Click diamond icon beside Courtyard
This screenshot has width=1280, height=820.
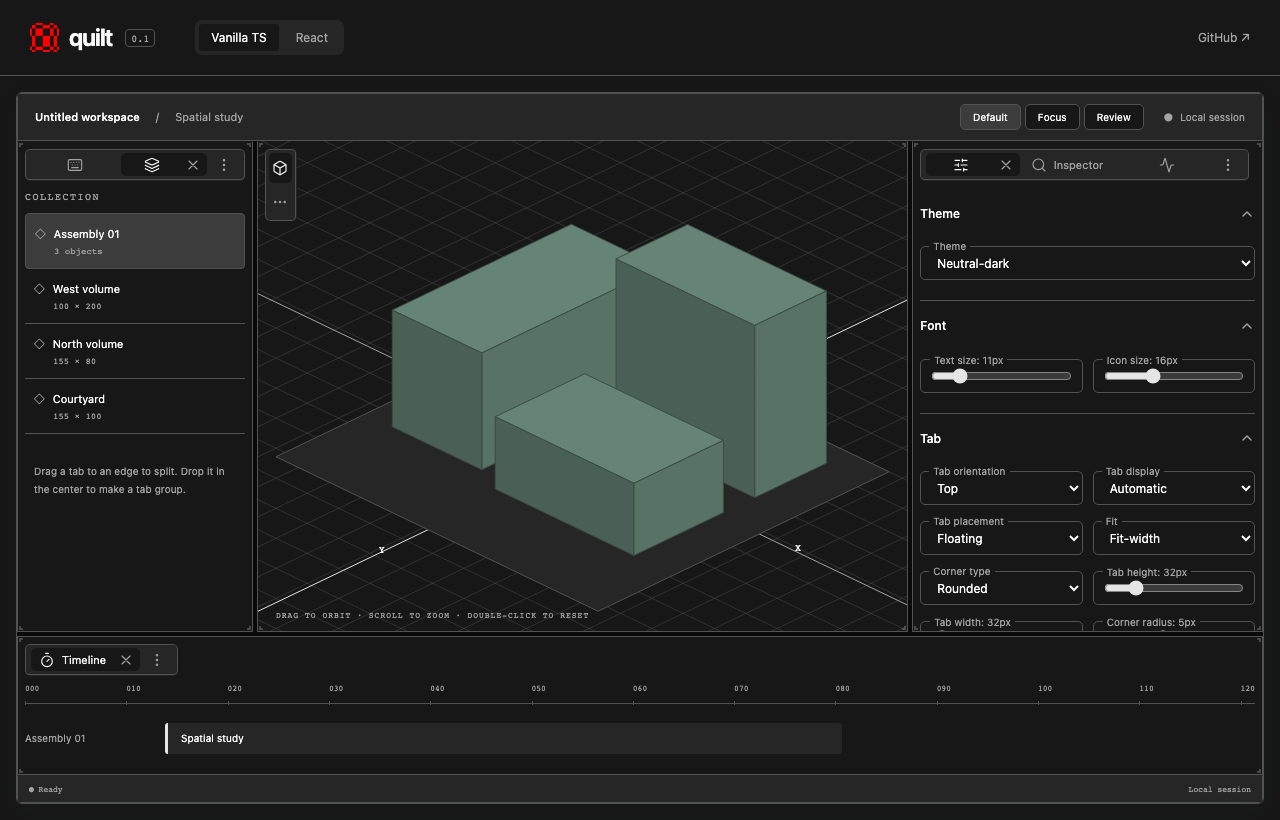point(40,399)
